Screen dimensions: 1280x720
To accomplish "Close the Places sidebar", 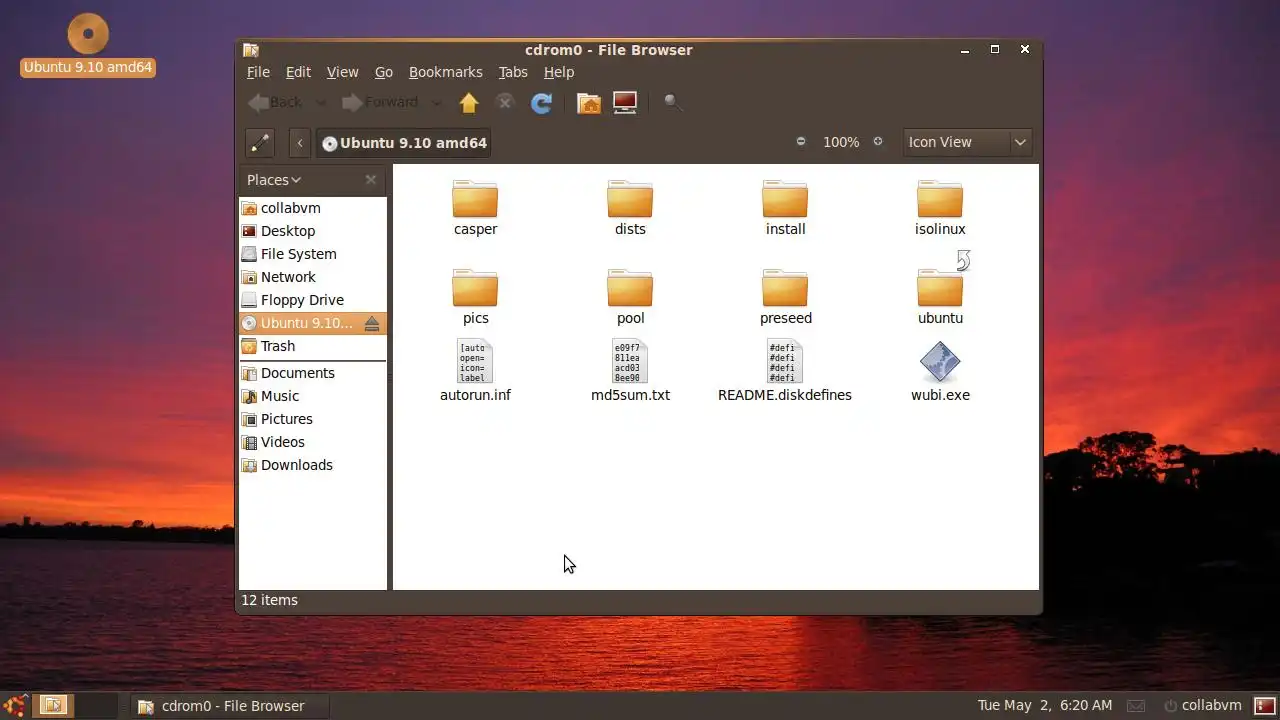I will click(371, 180).
